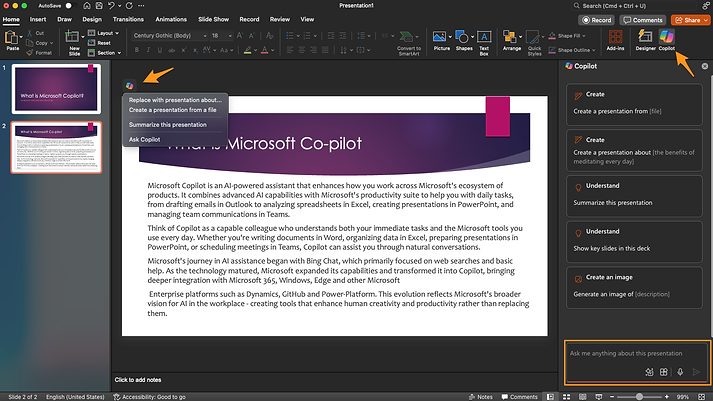
Task: Toggle Bold formatting
Action: (x=136, y=50)
